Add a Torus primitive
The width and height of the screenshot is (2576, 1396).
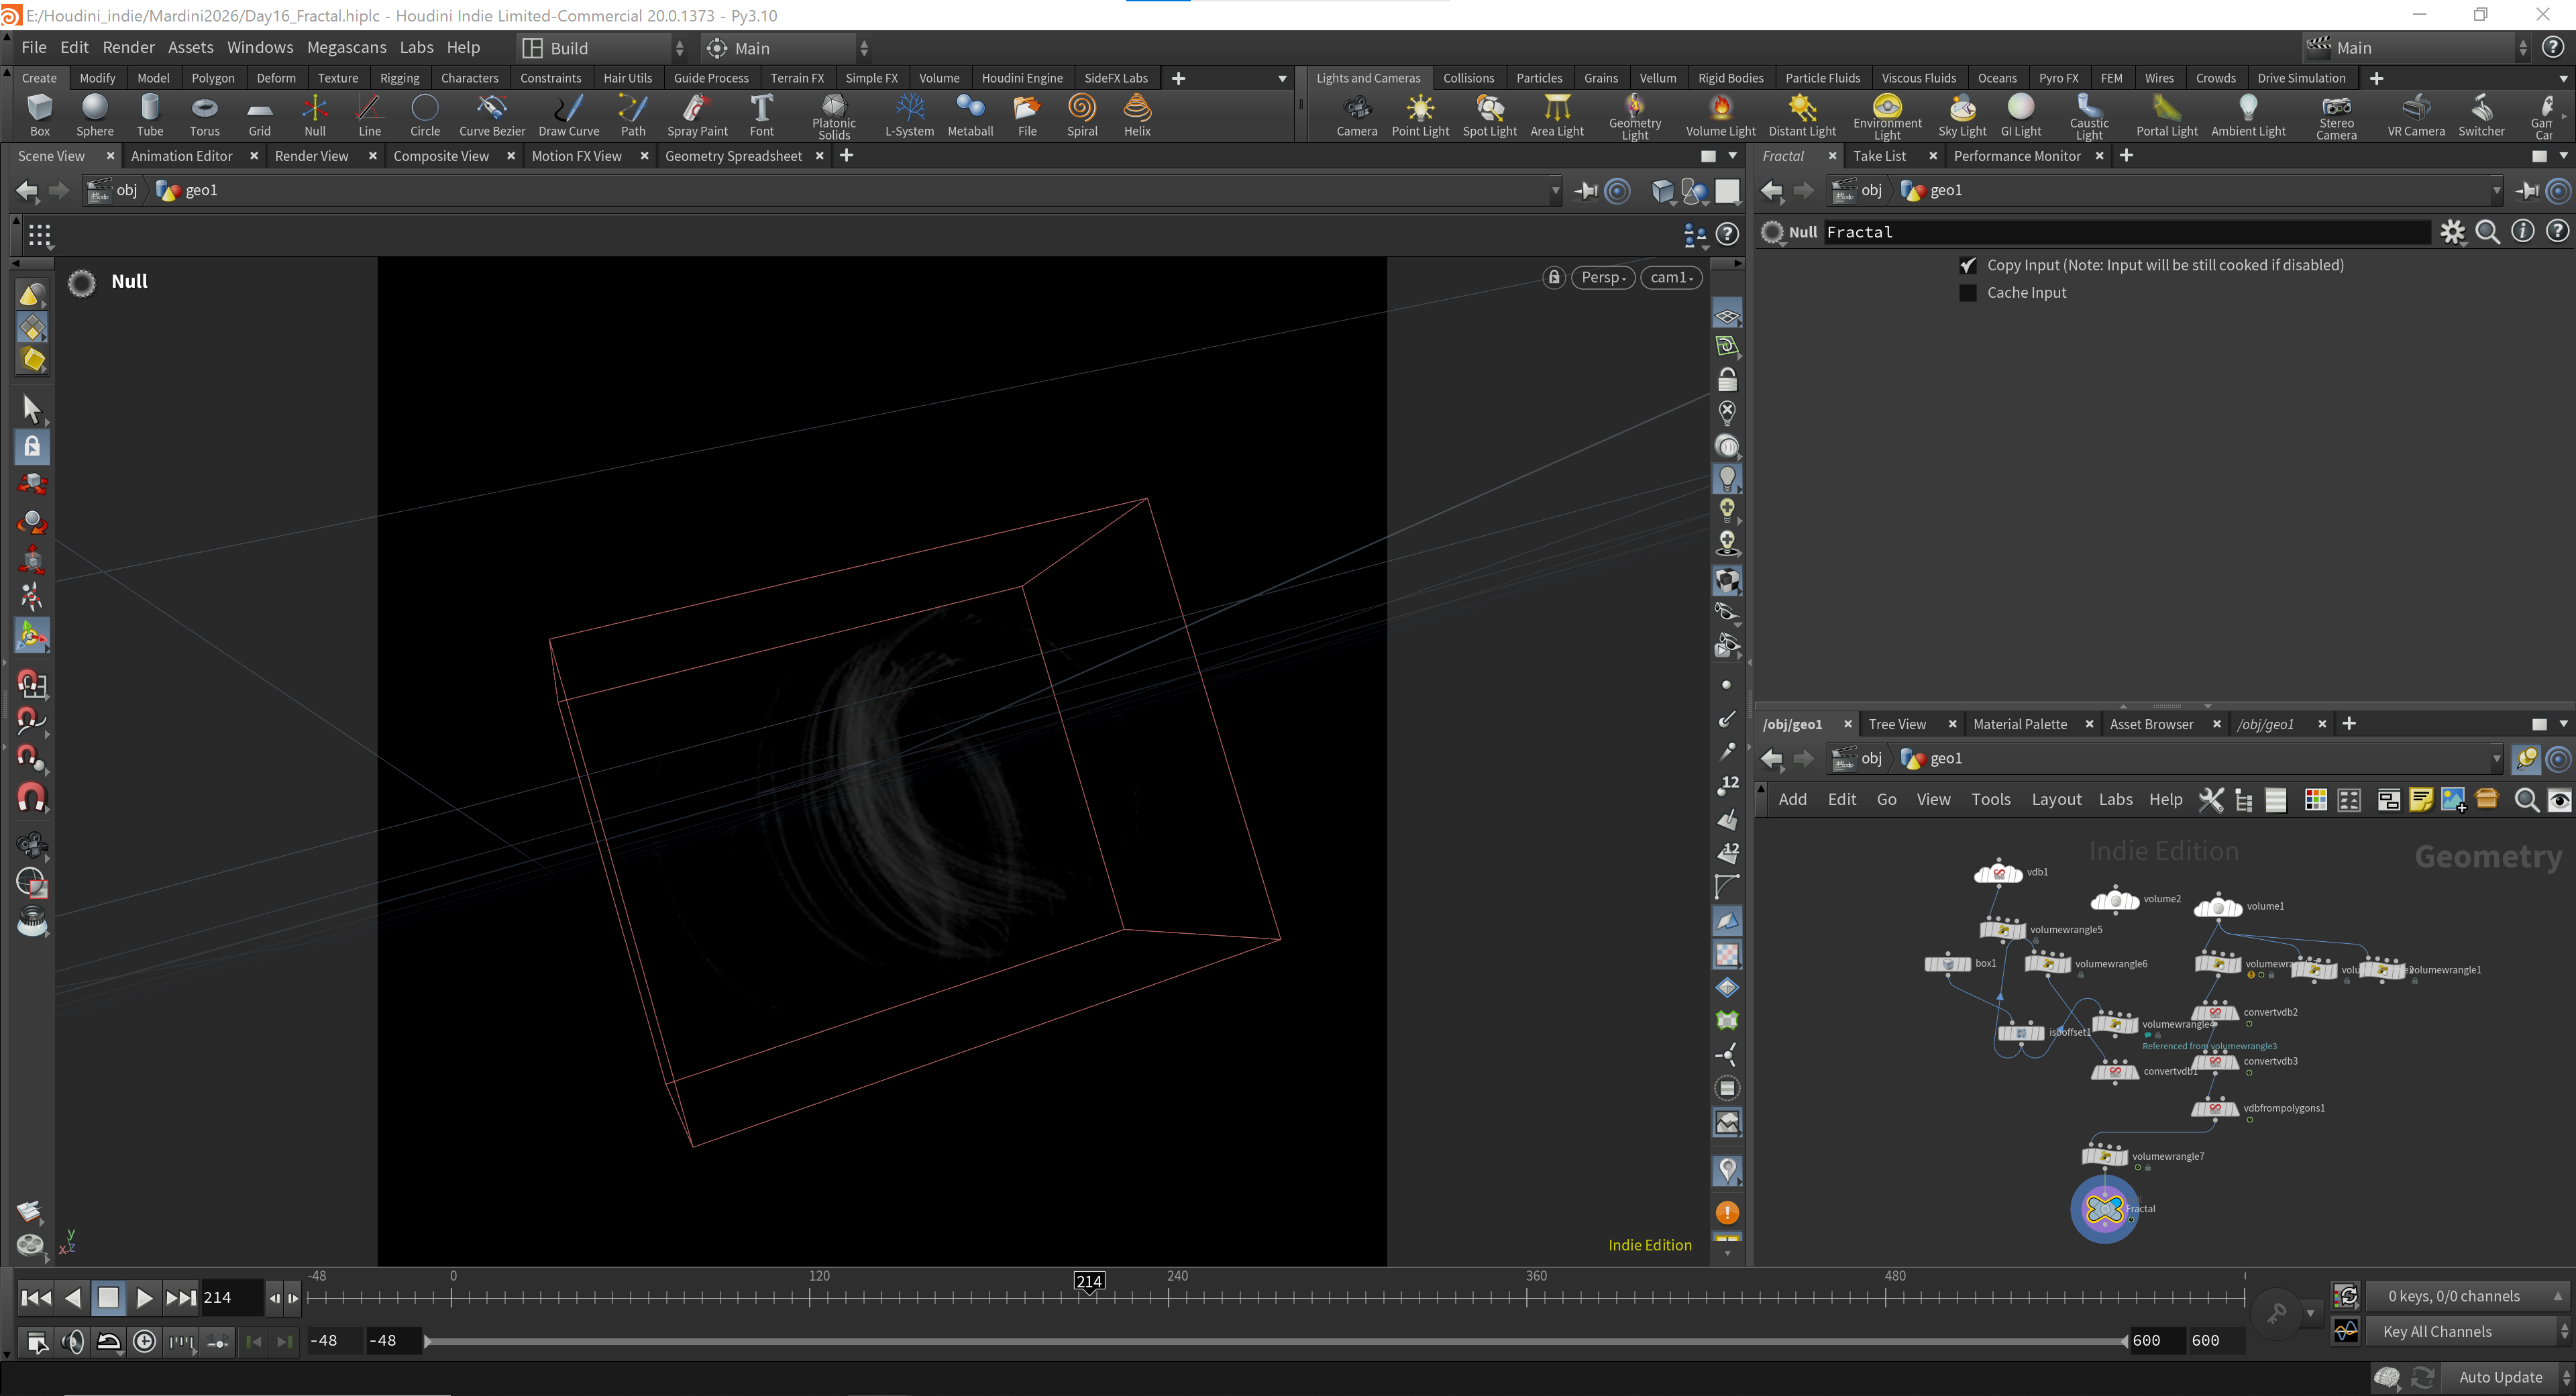pyautogui.click(x=205, y=115)
